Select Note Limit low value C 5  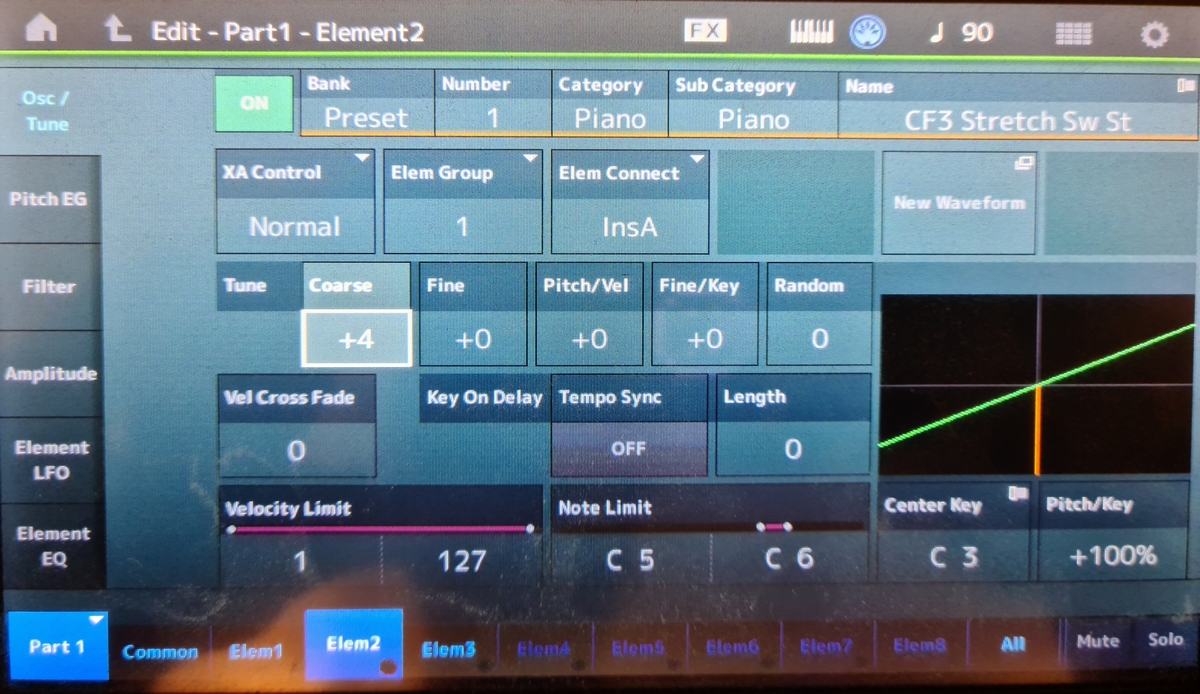coord(630,560)
